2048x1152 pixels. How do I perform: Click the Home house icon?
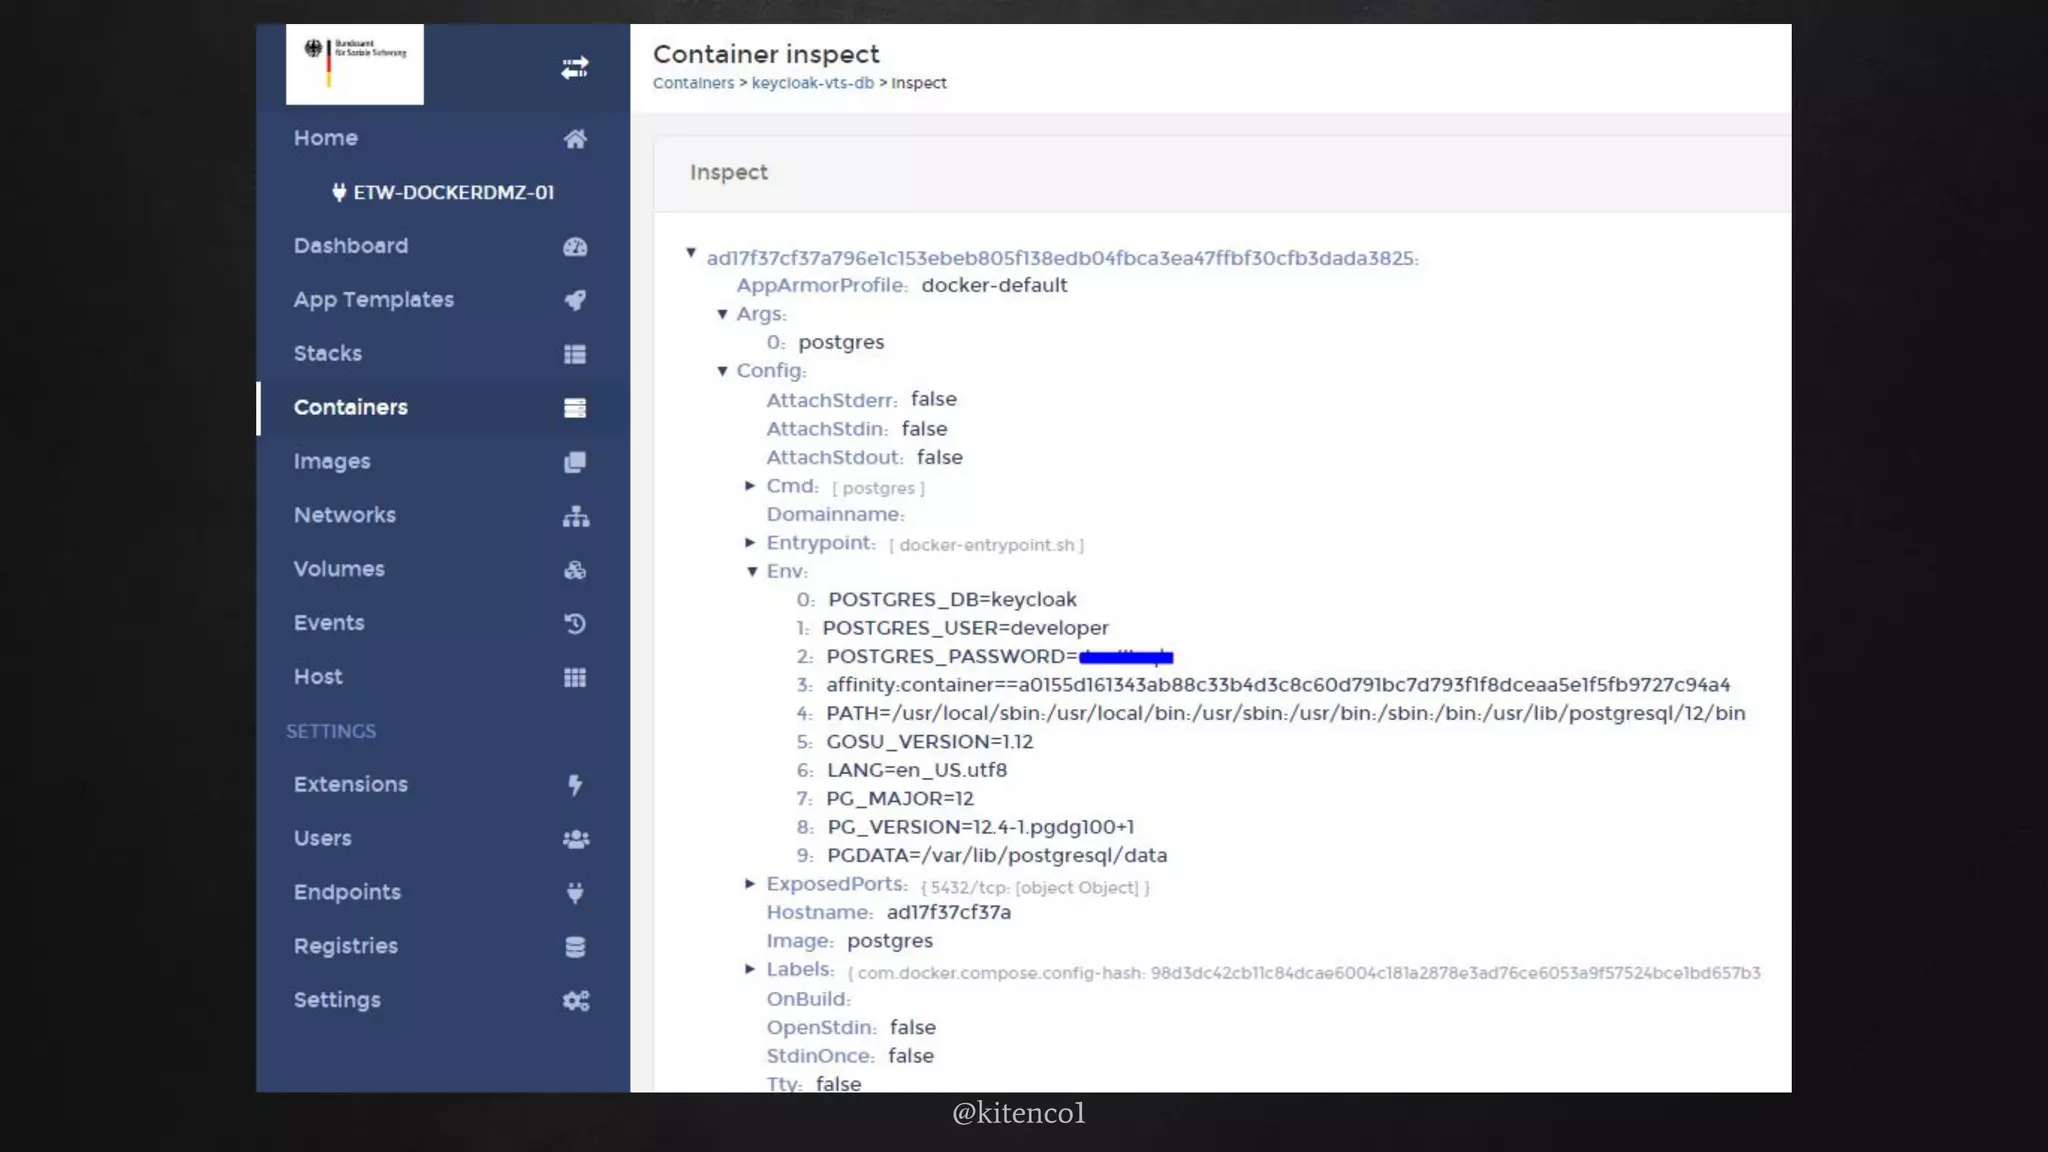coord(574,139)
